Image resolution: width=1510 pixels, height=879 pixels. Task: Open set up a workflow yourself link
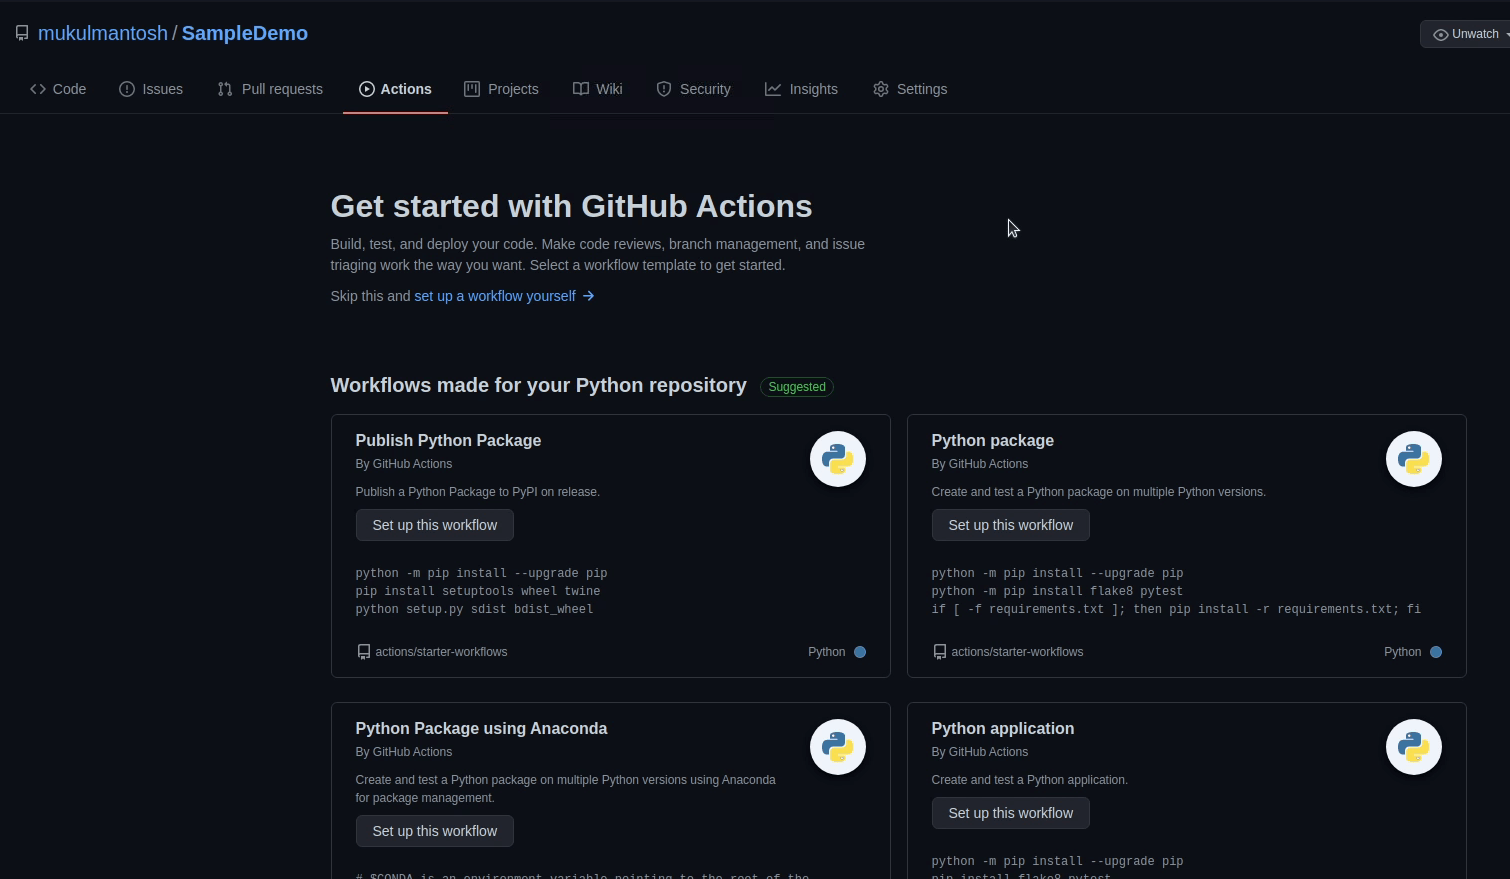(494, 296)
